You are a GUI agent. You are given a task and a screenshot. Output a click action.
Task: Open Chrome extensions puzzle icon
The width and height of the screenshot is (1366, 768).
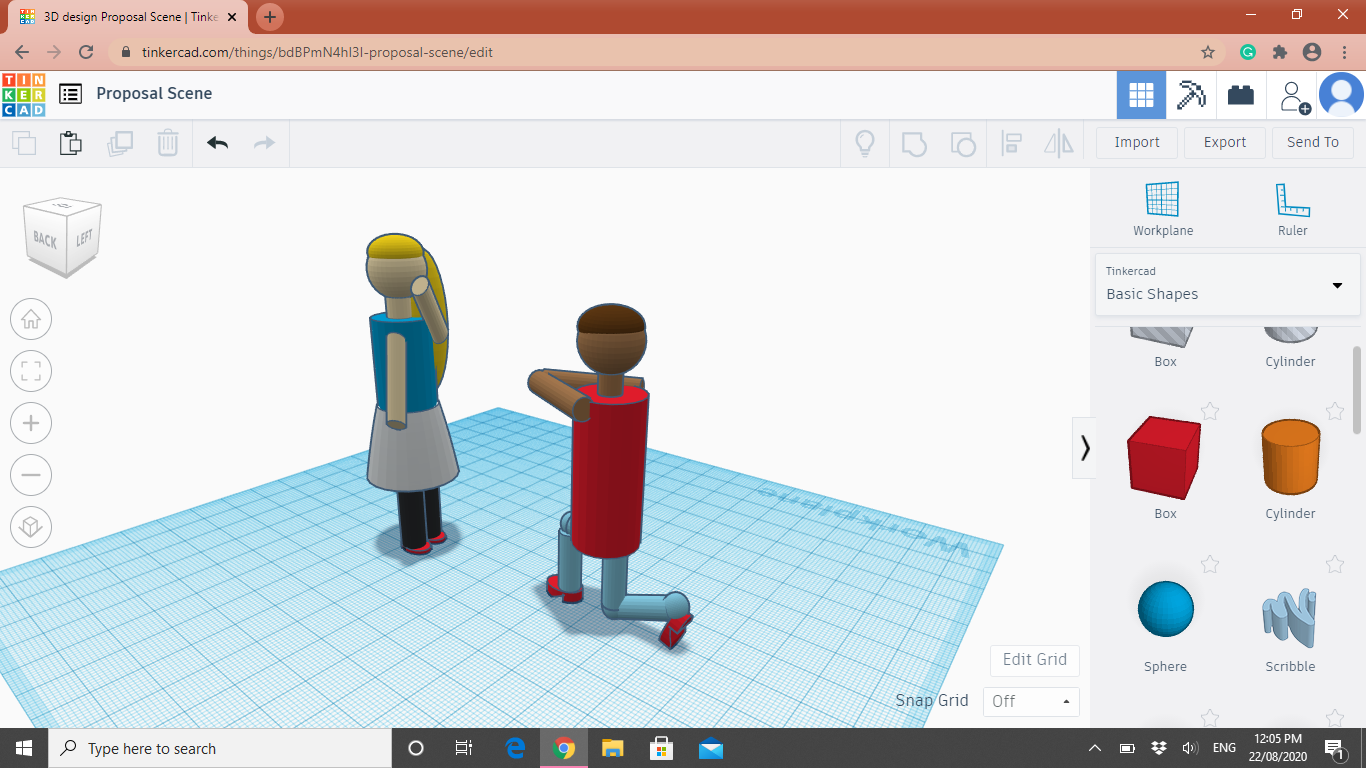pos(1279,52)
